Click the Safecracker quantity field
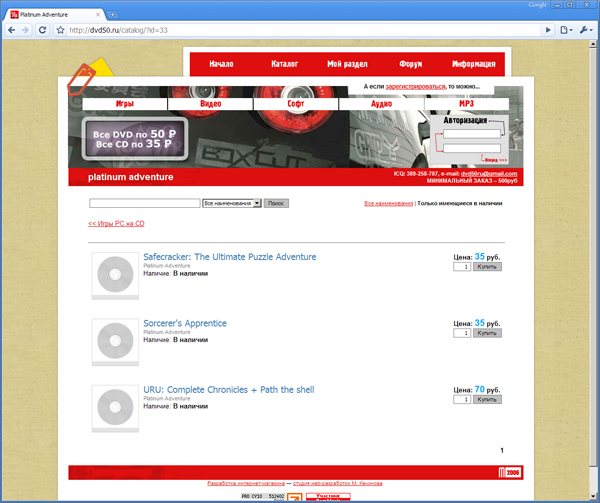The height and width of the screenshot is (503, 600). click(462, 267)
